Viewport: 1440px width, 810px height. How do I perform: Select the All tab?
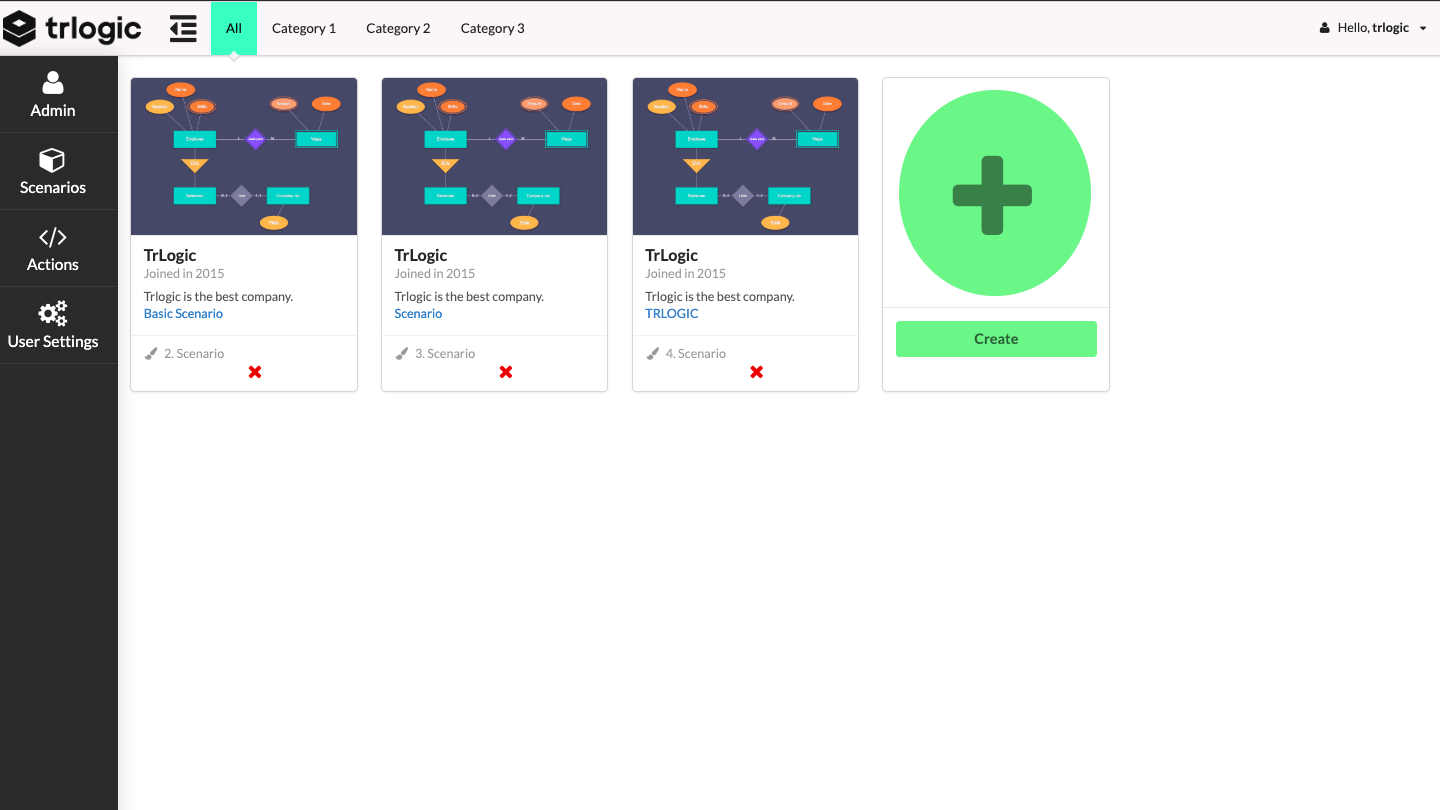tap(234, 28)
